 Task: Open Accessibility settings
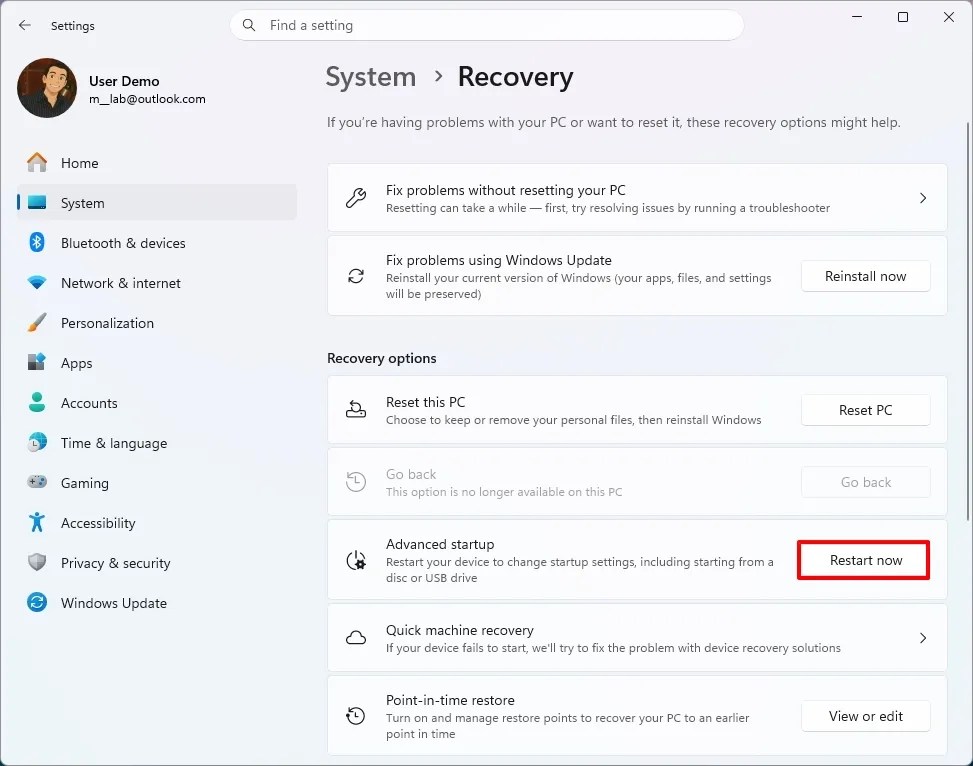(157, 523)
